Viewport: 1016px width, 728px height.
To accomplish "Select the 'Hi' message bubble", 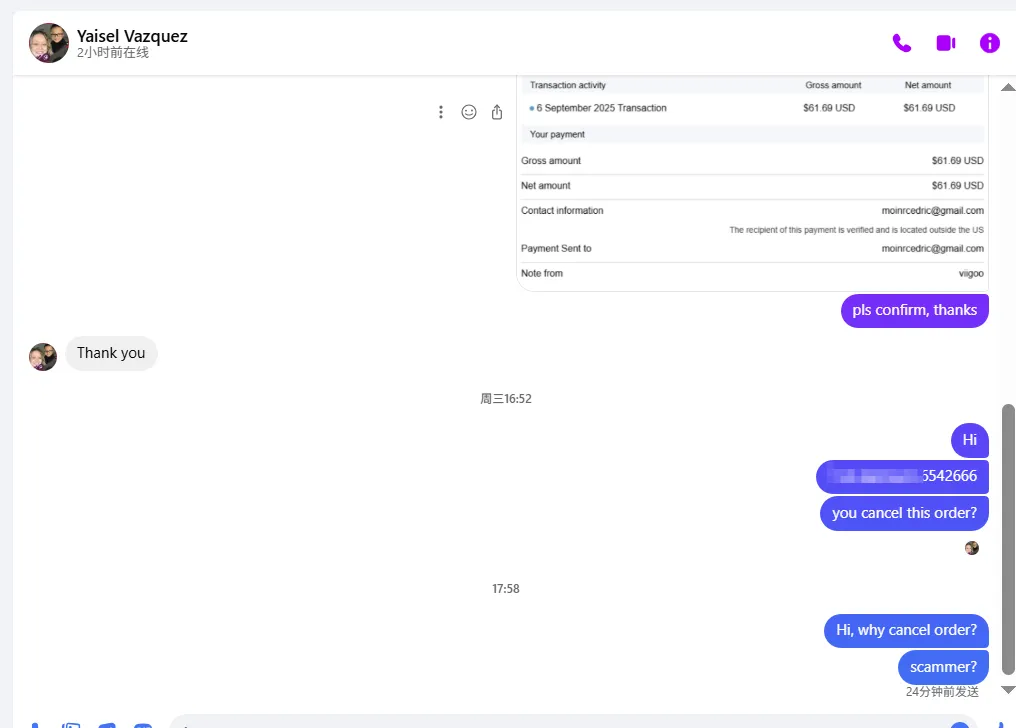I will click(x=969, y=440).
